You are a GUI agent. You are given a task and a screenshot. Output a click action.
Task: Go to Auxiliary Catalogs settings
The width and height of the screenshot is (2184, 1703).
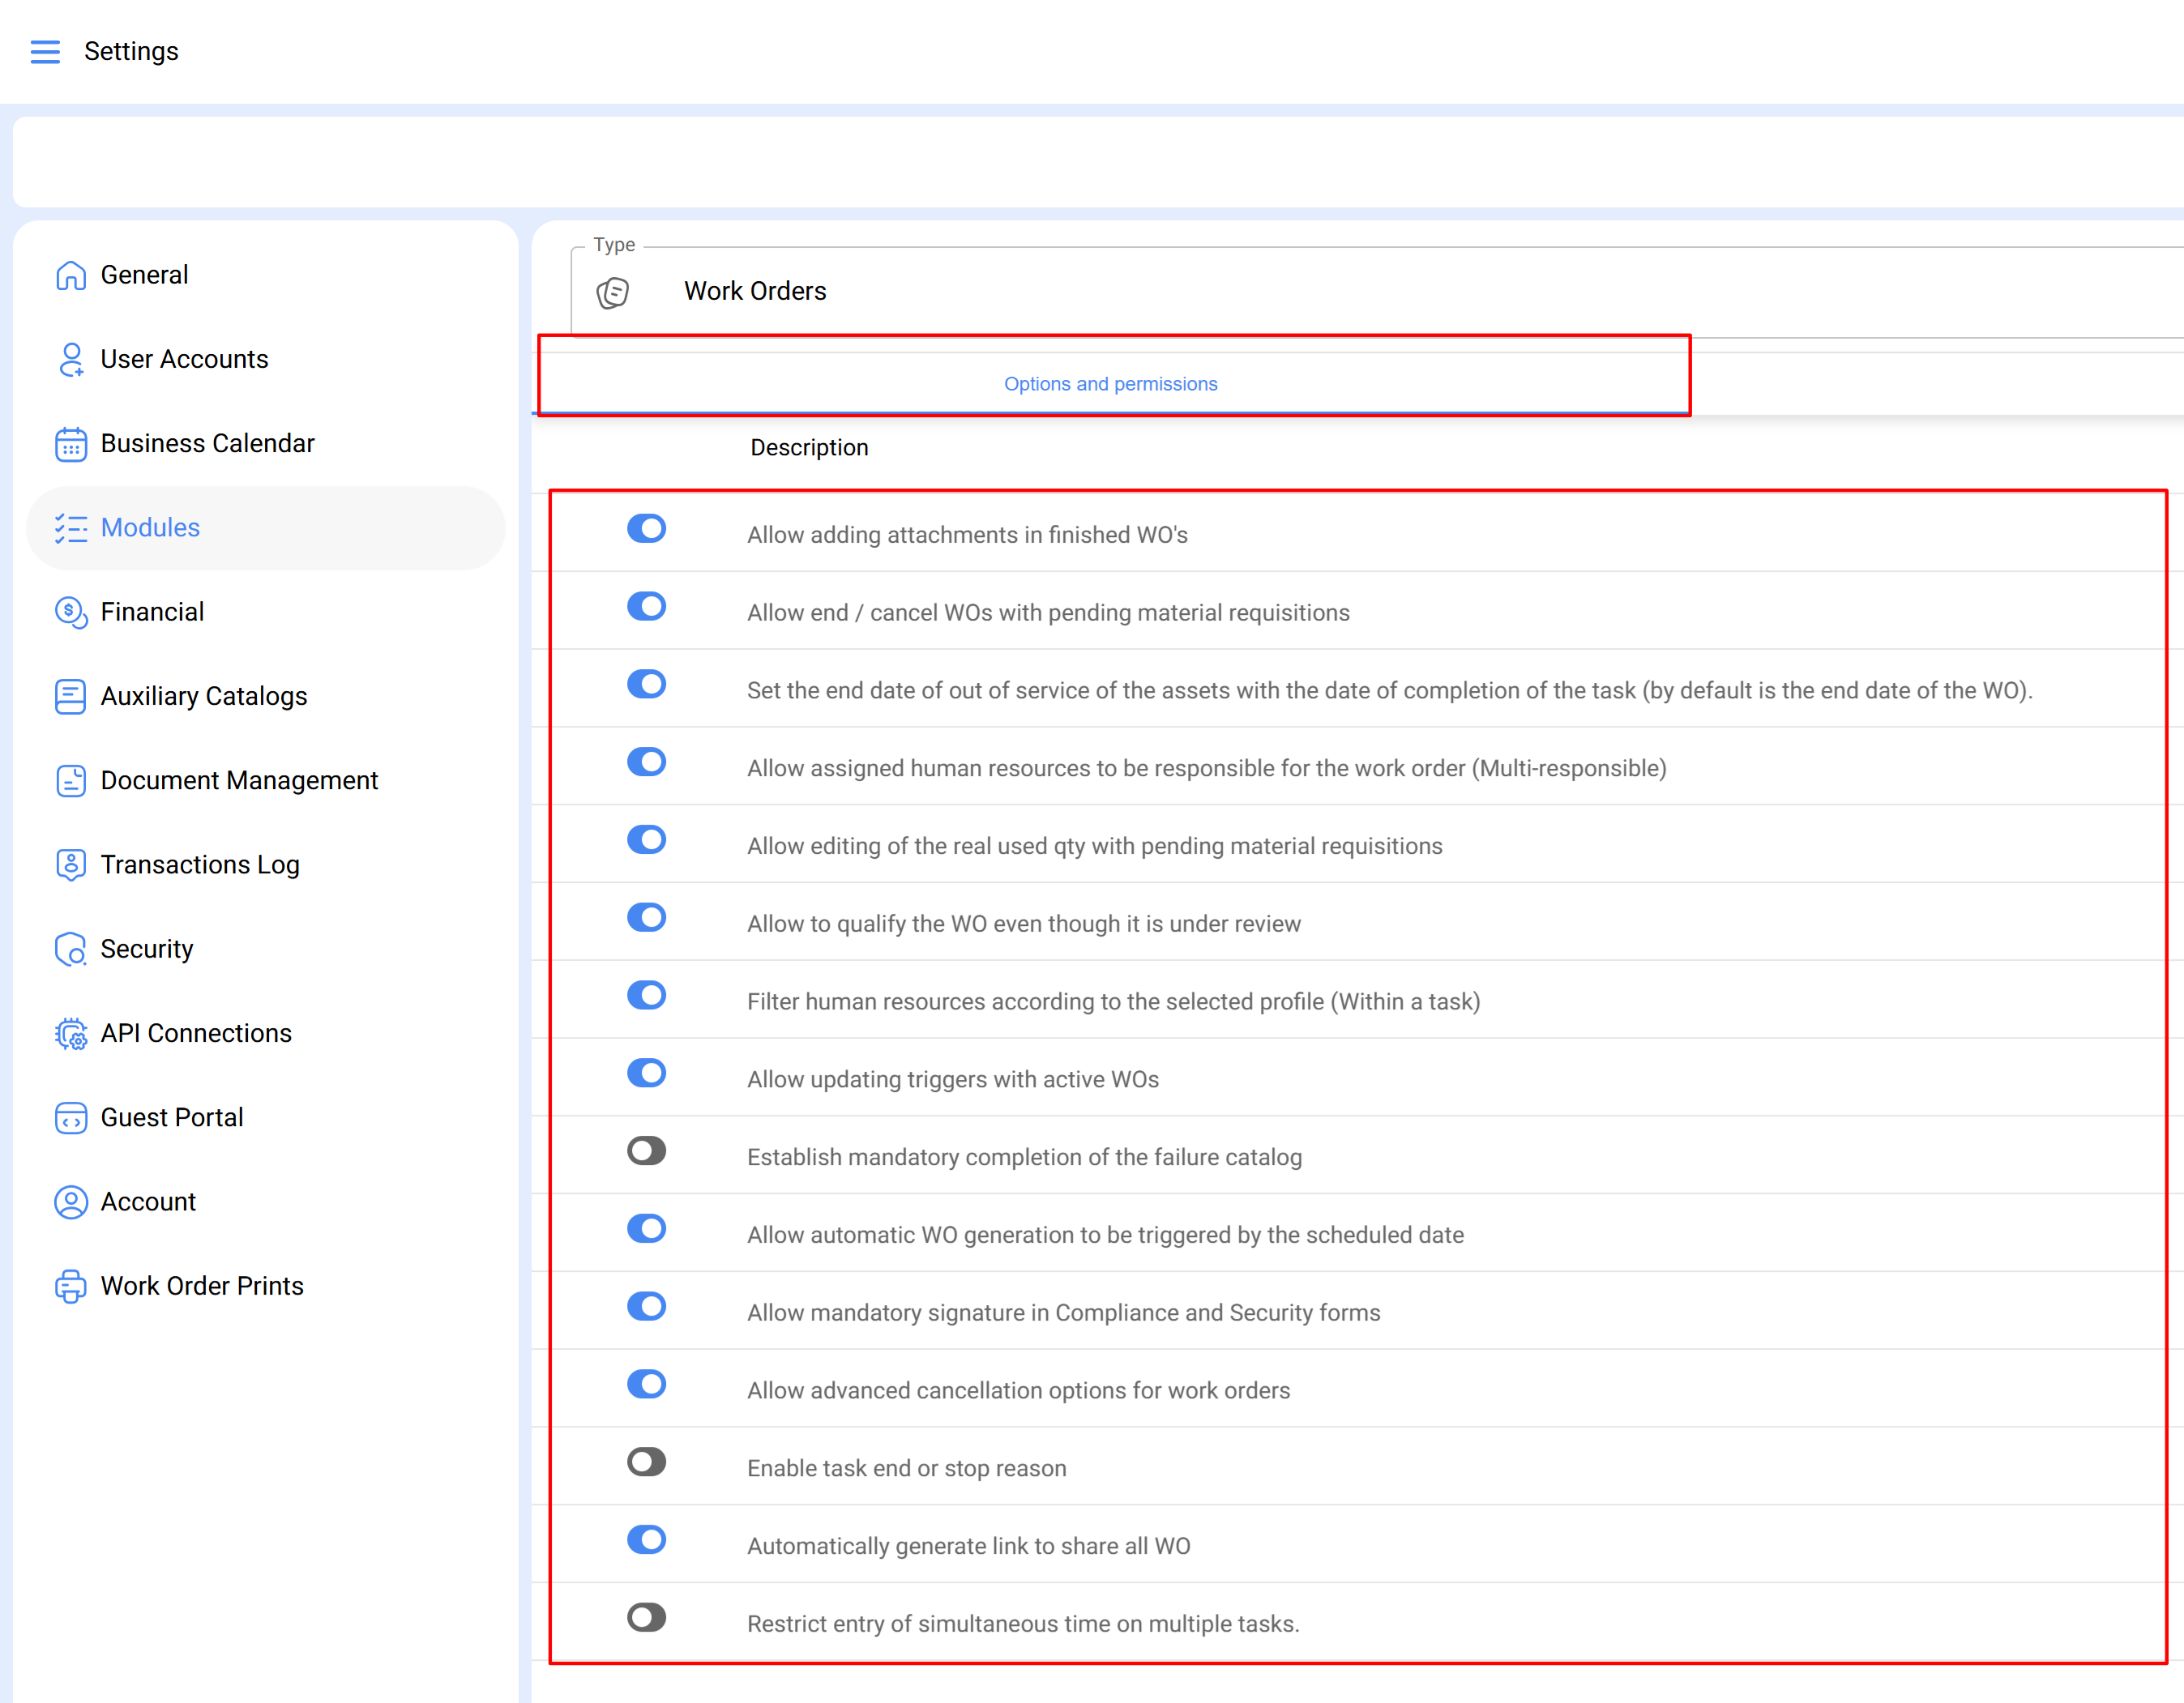pos(204,696)
